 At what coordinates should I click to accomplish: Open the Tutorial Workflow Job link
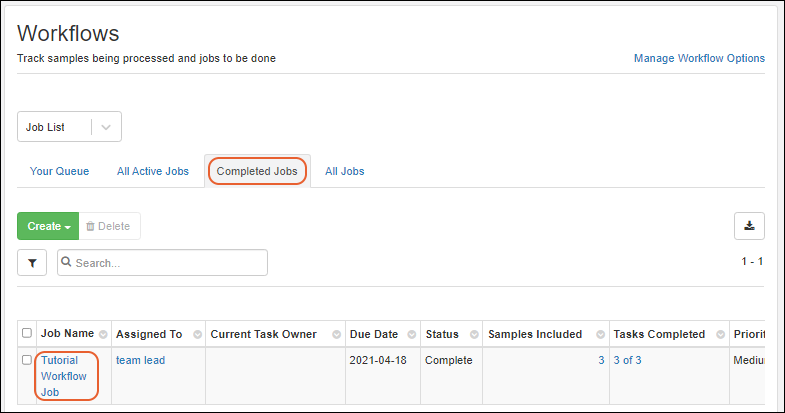63,375
